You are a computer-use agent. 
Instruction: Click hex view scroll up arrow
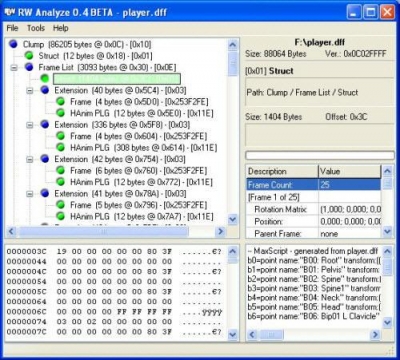[233, 252]
